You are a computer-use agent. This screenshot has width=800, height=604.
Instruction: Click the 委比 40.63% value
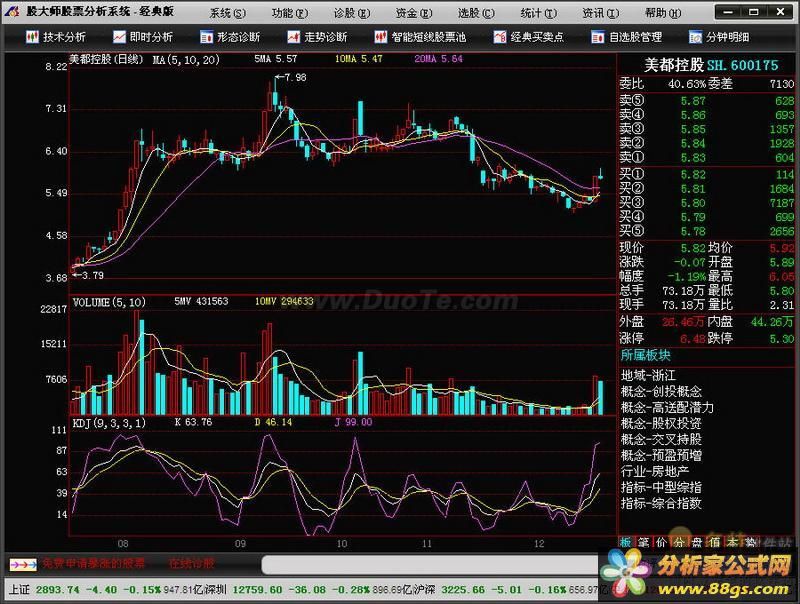click(687, 83)
